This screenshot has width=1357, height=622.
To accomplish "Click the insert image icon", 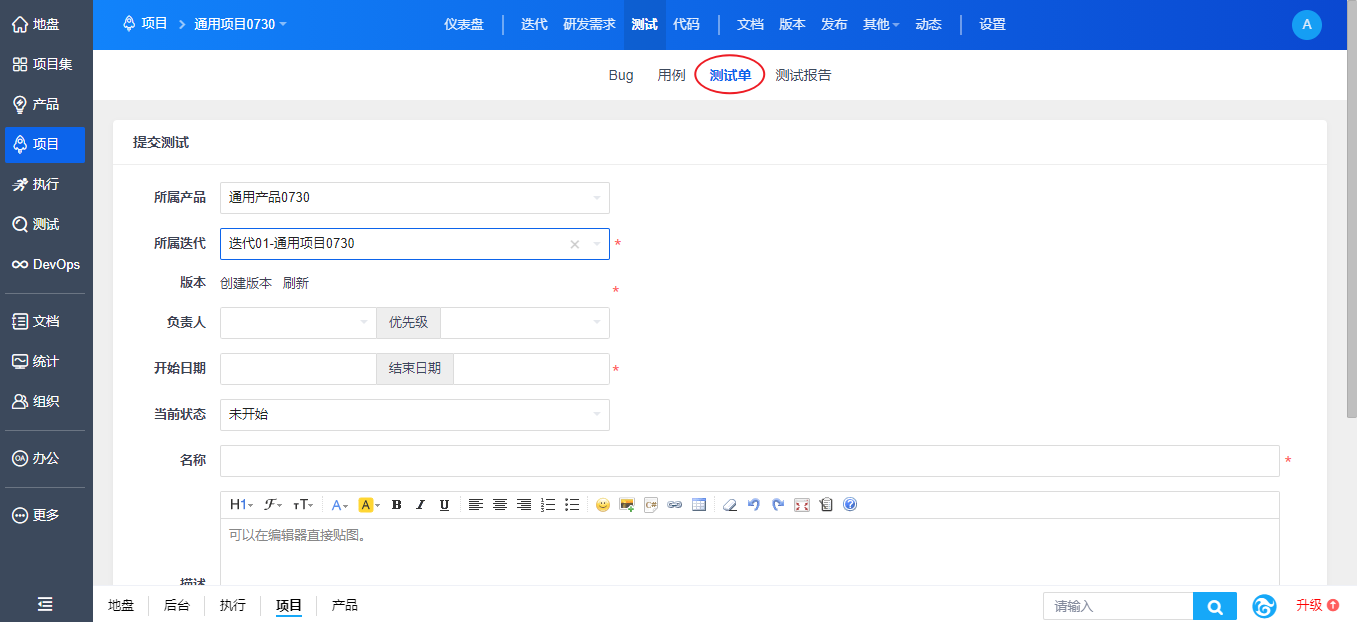I will click(627, 505).
